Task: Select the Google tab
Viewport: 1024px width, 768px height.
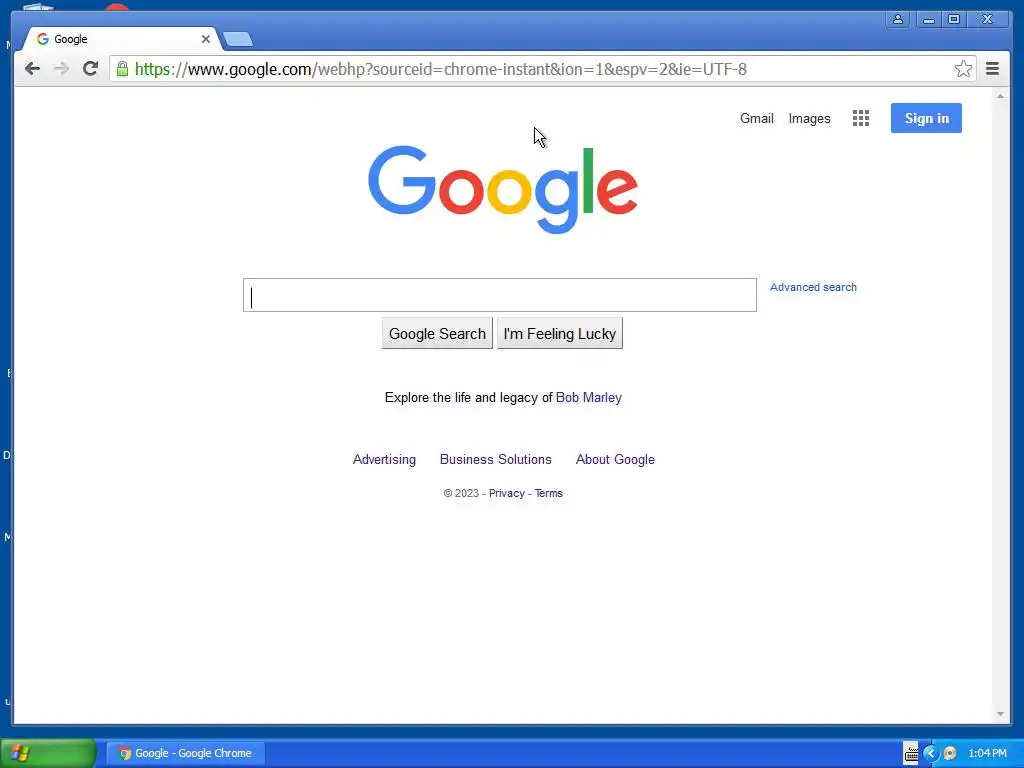Action: tap(120, 39)
